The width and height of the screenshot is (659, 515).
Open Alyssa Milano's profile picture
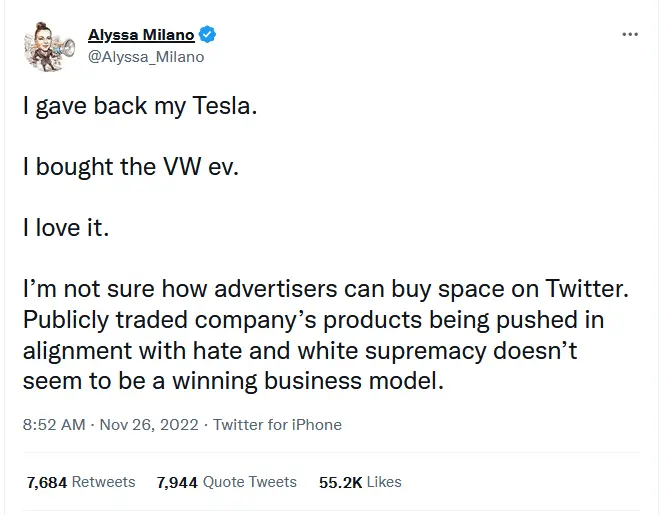point(47,46)
